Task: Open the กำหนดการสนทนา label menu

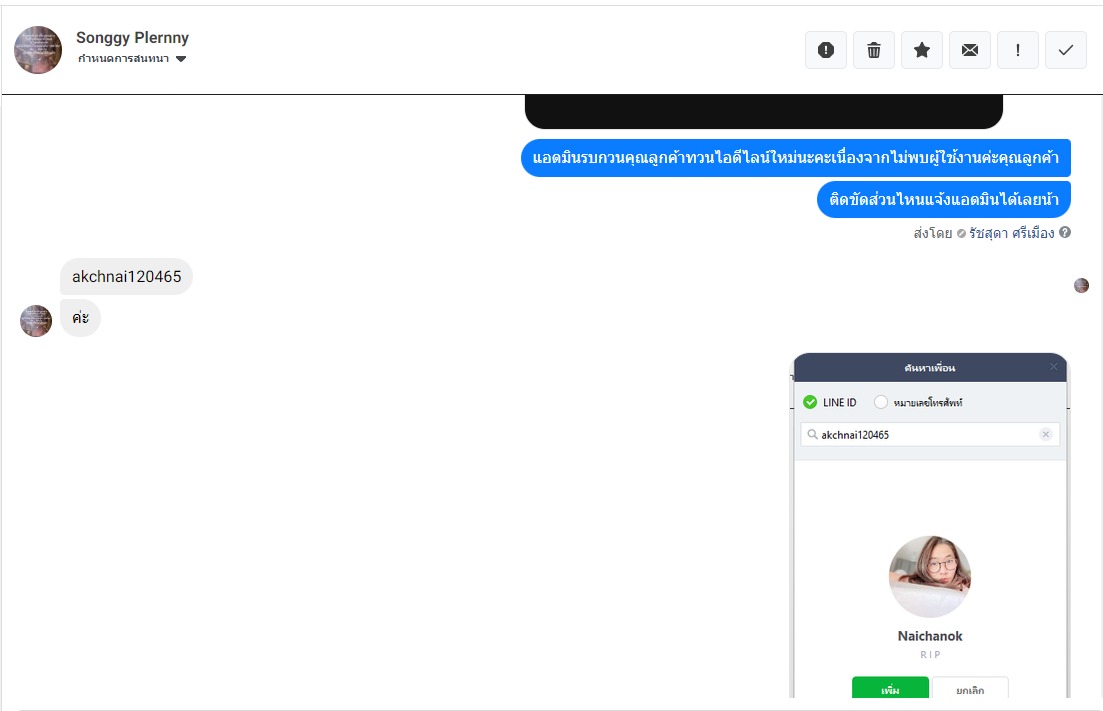Action: tap(124, 58)
